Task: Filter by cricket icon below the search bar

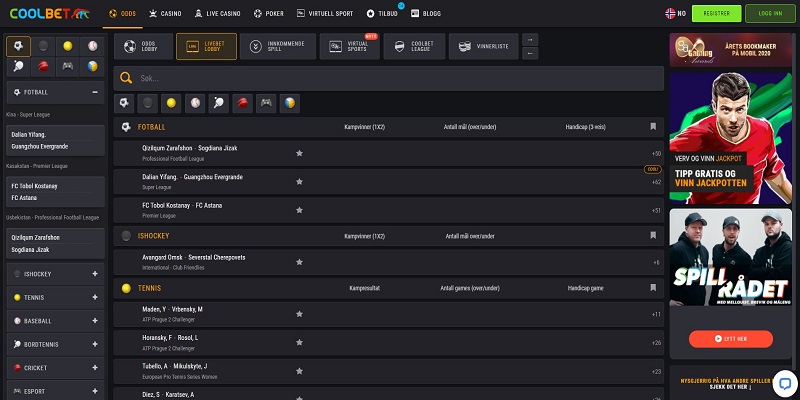Action: [x=242, y=103]
